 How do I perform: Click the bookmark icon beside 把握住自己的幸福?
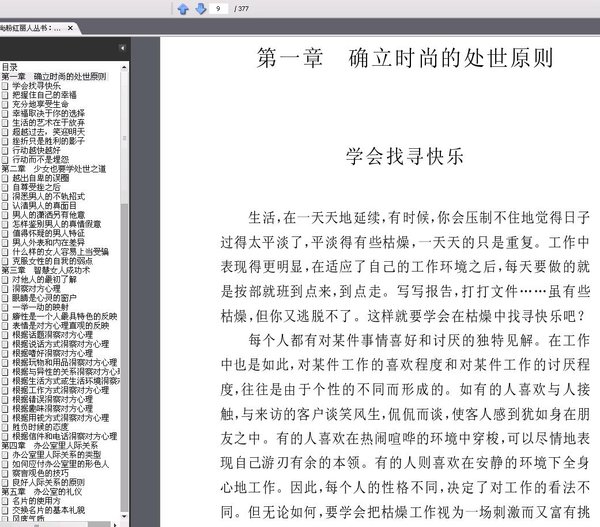5,95
